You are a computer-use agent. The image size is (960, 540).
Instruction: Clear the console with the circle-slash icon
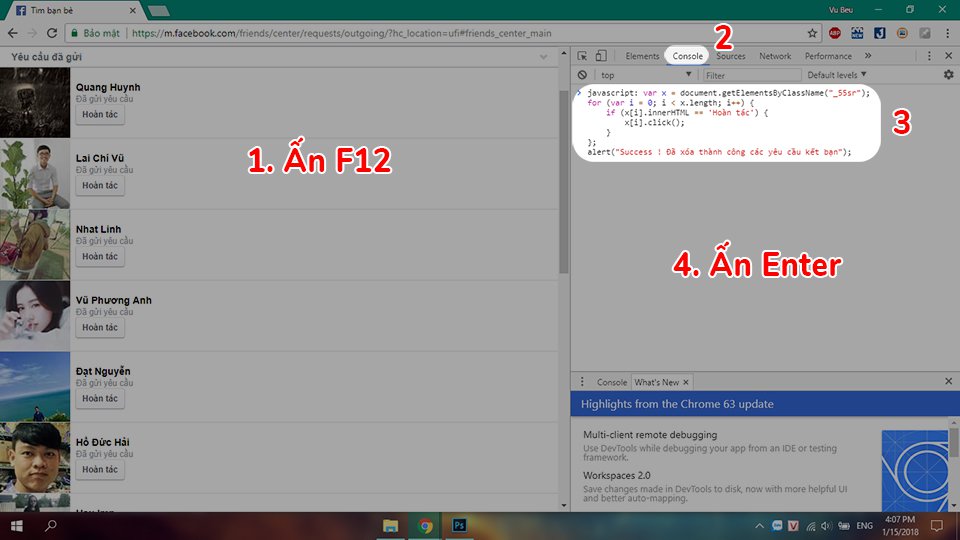[x=582, y=75]
